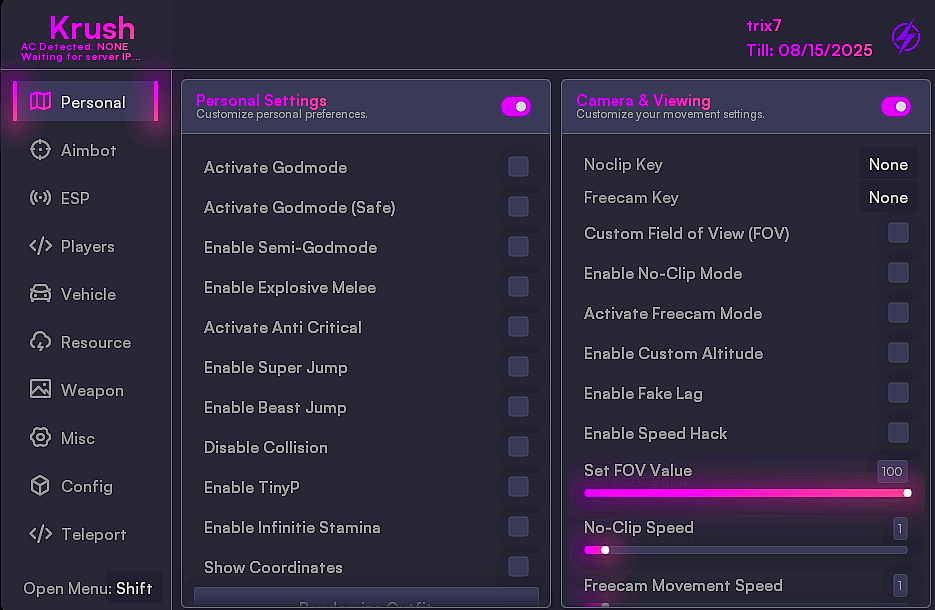Click the Waiting for server IP... status text
The width and height of the screenshot is (935, 610).
[81, 57]
